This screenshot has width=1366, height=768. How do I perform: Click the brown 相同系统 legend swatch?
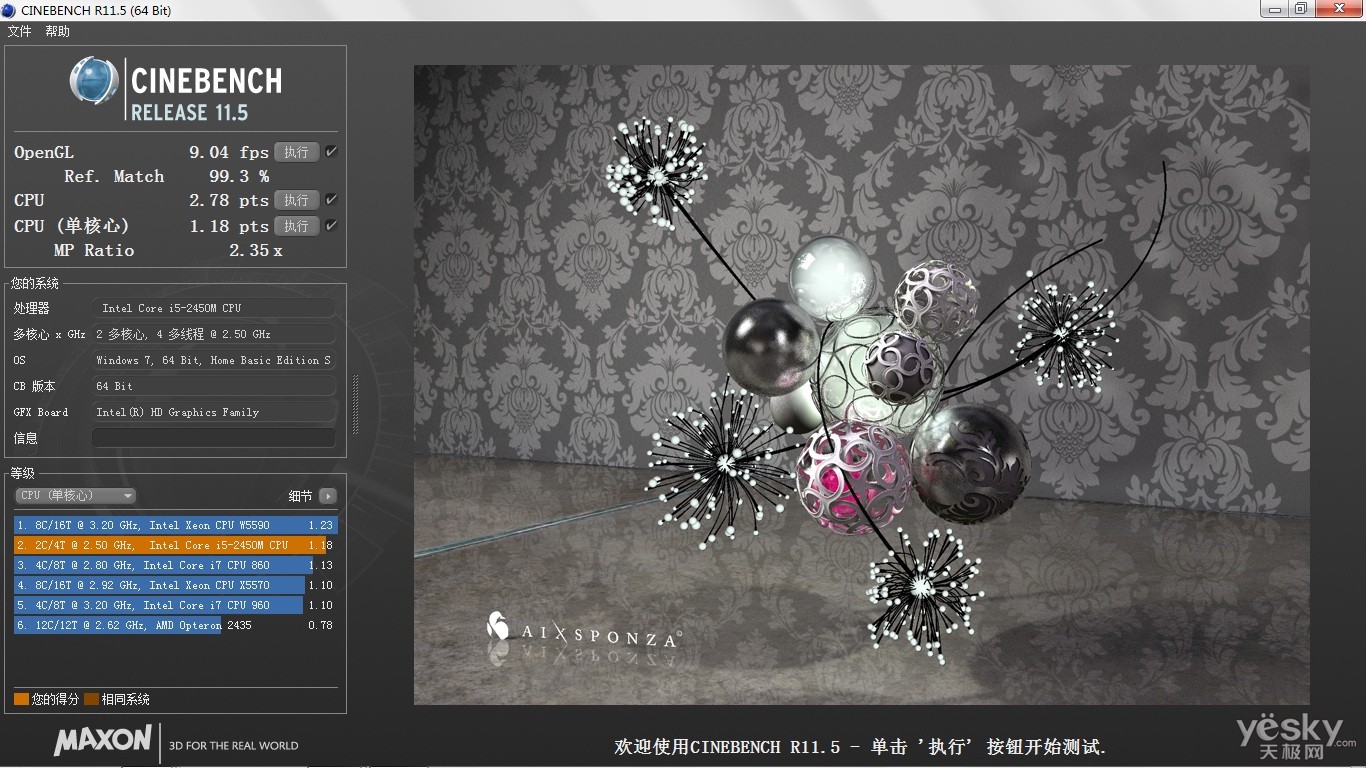pyautogui.click(x=92, y=699)
